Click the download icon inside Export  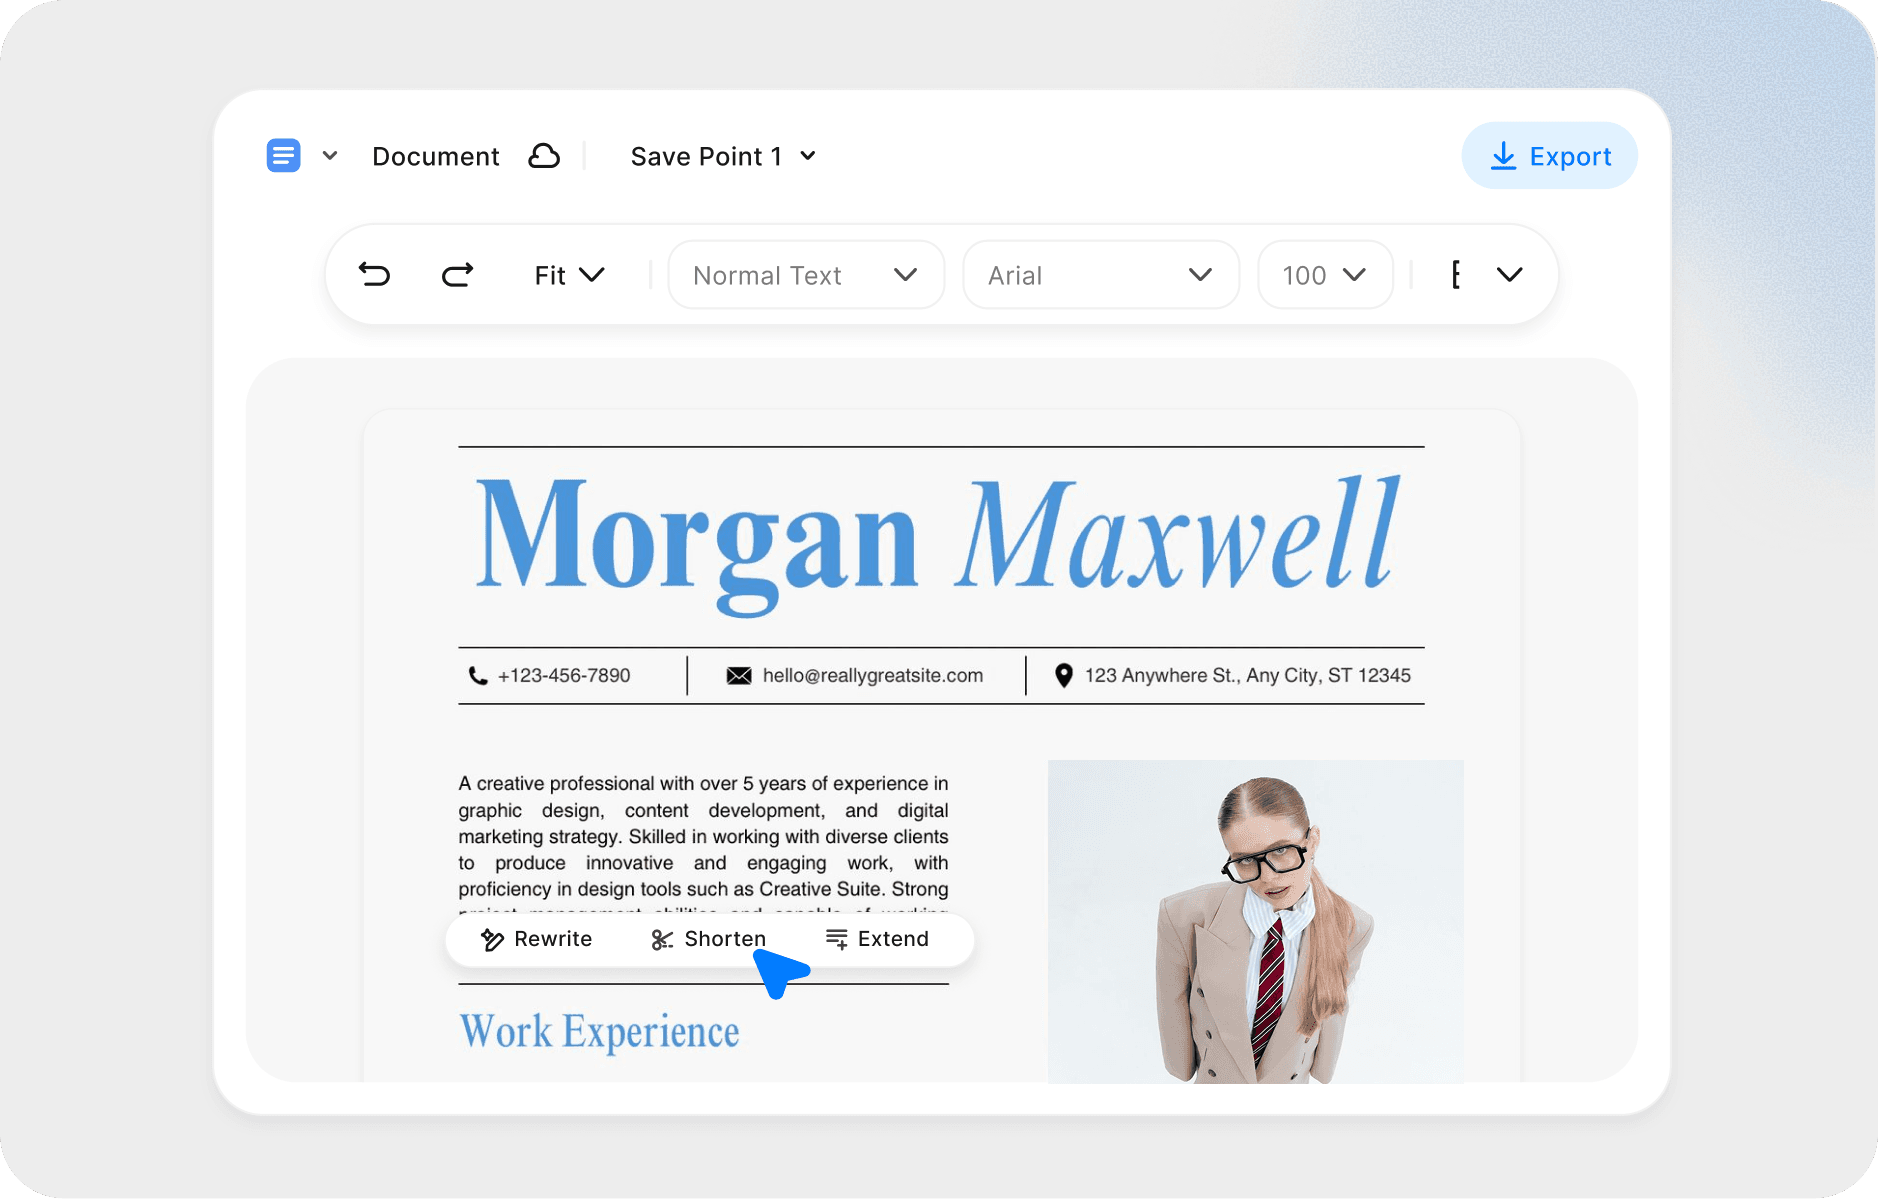coord(1503,155)
